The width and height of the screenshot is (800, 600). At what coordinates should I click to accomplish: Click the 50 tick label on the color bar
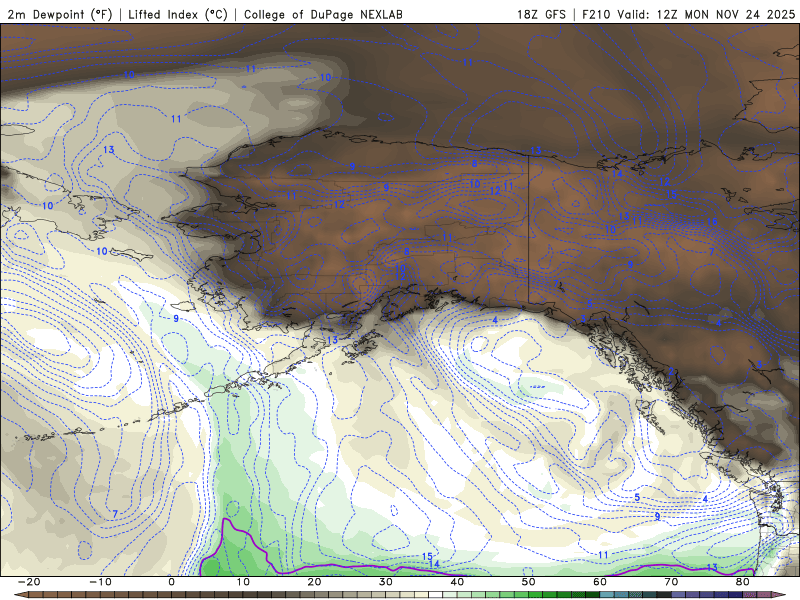pyautogui.click(x=529, y=582)
